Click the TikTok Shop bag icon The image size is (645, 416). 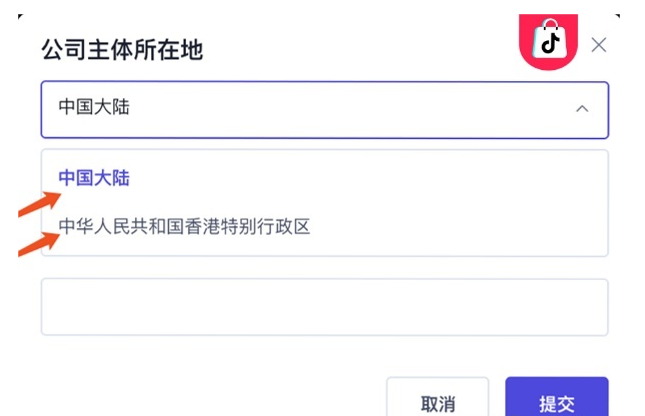(550, 40)
